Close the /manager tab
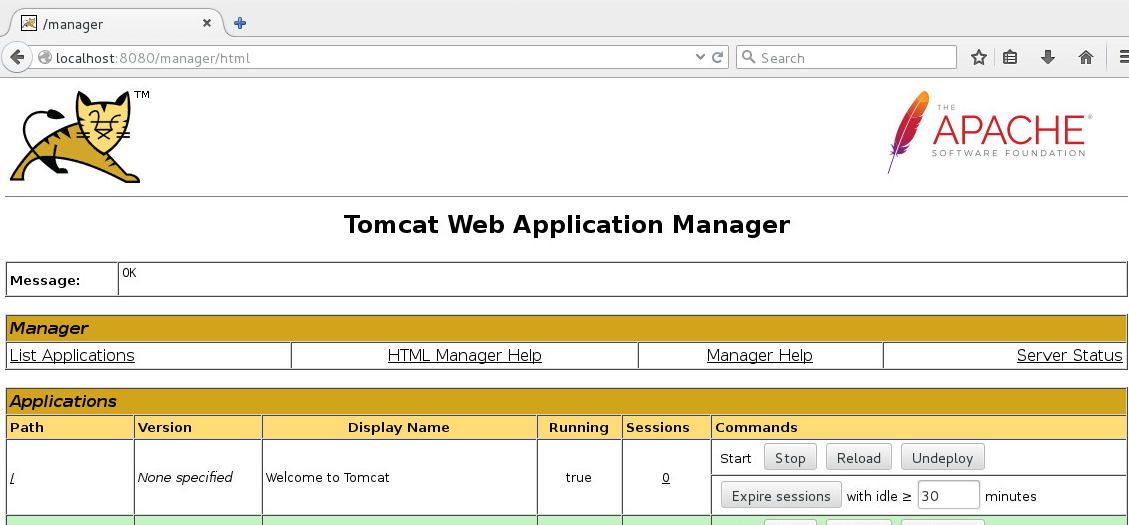This screenshot has width=1129, height=525. coord(207,23)
